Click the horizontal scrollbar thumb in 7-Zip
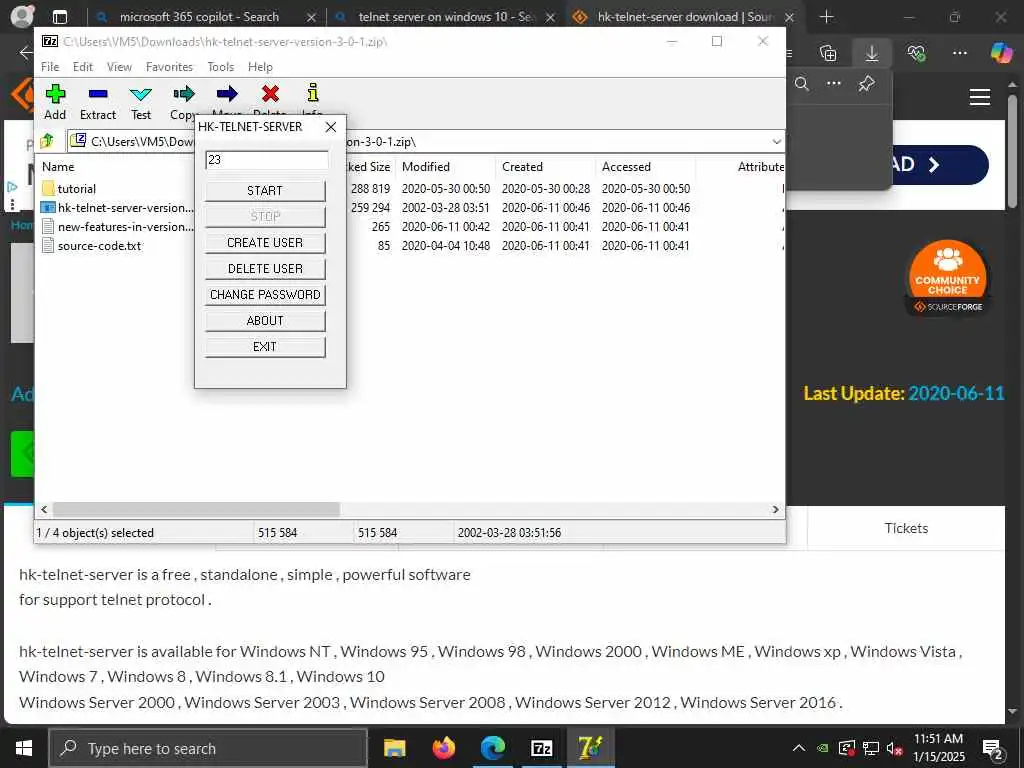This screenshot has width=1024, height=768. (196, 509)
